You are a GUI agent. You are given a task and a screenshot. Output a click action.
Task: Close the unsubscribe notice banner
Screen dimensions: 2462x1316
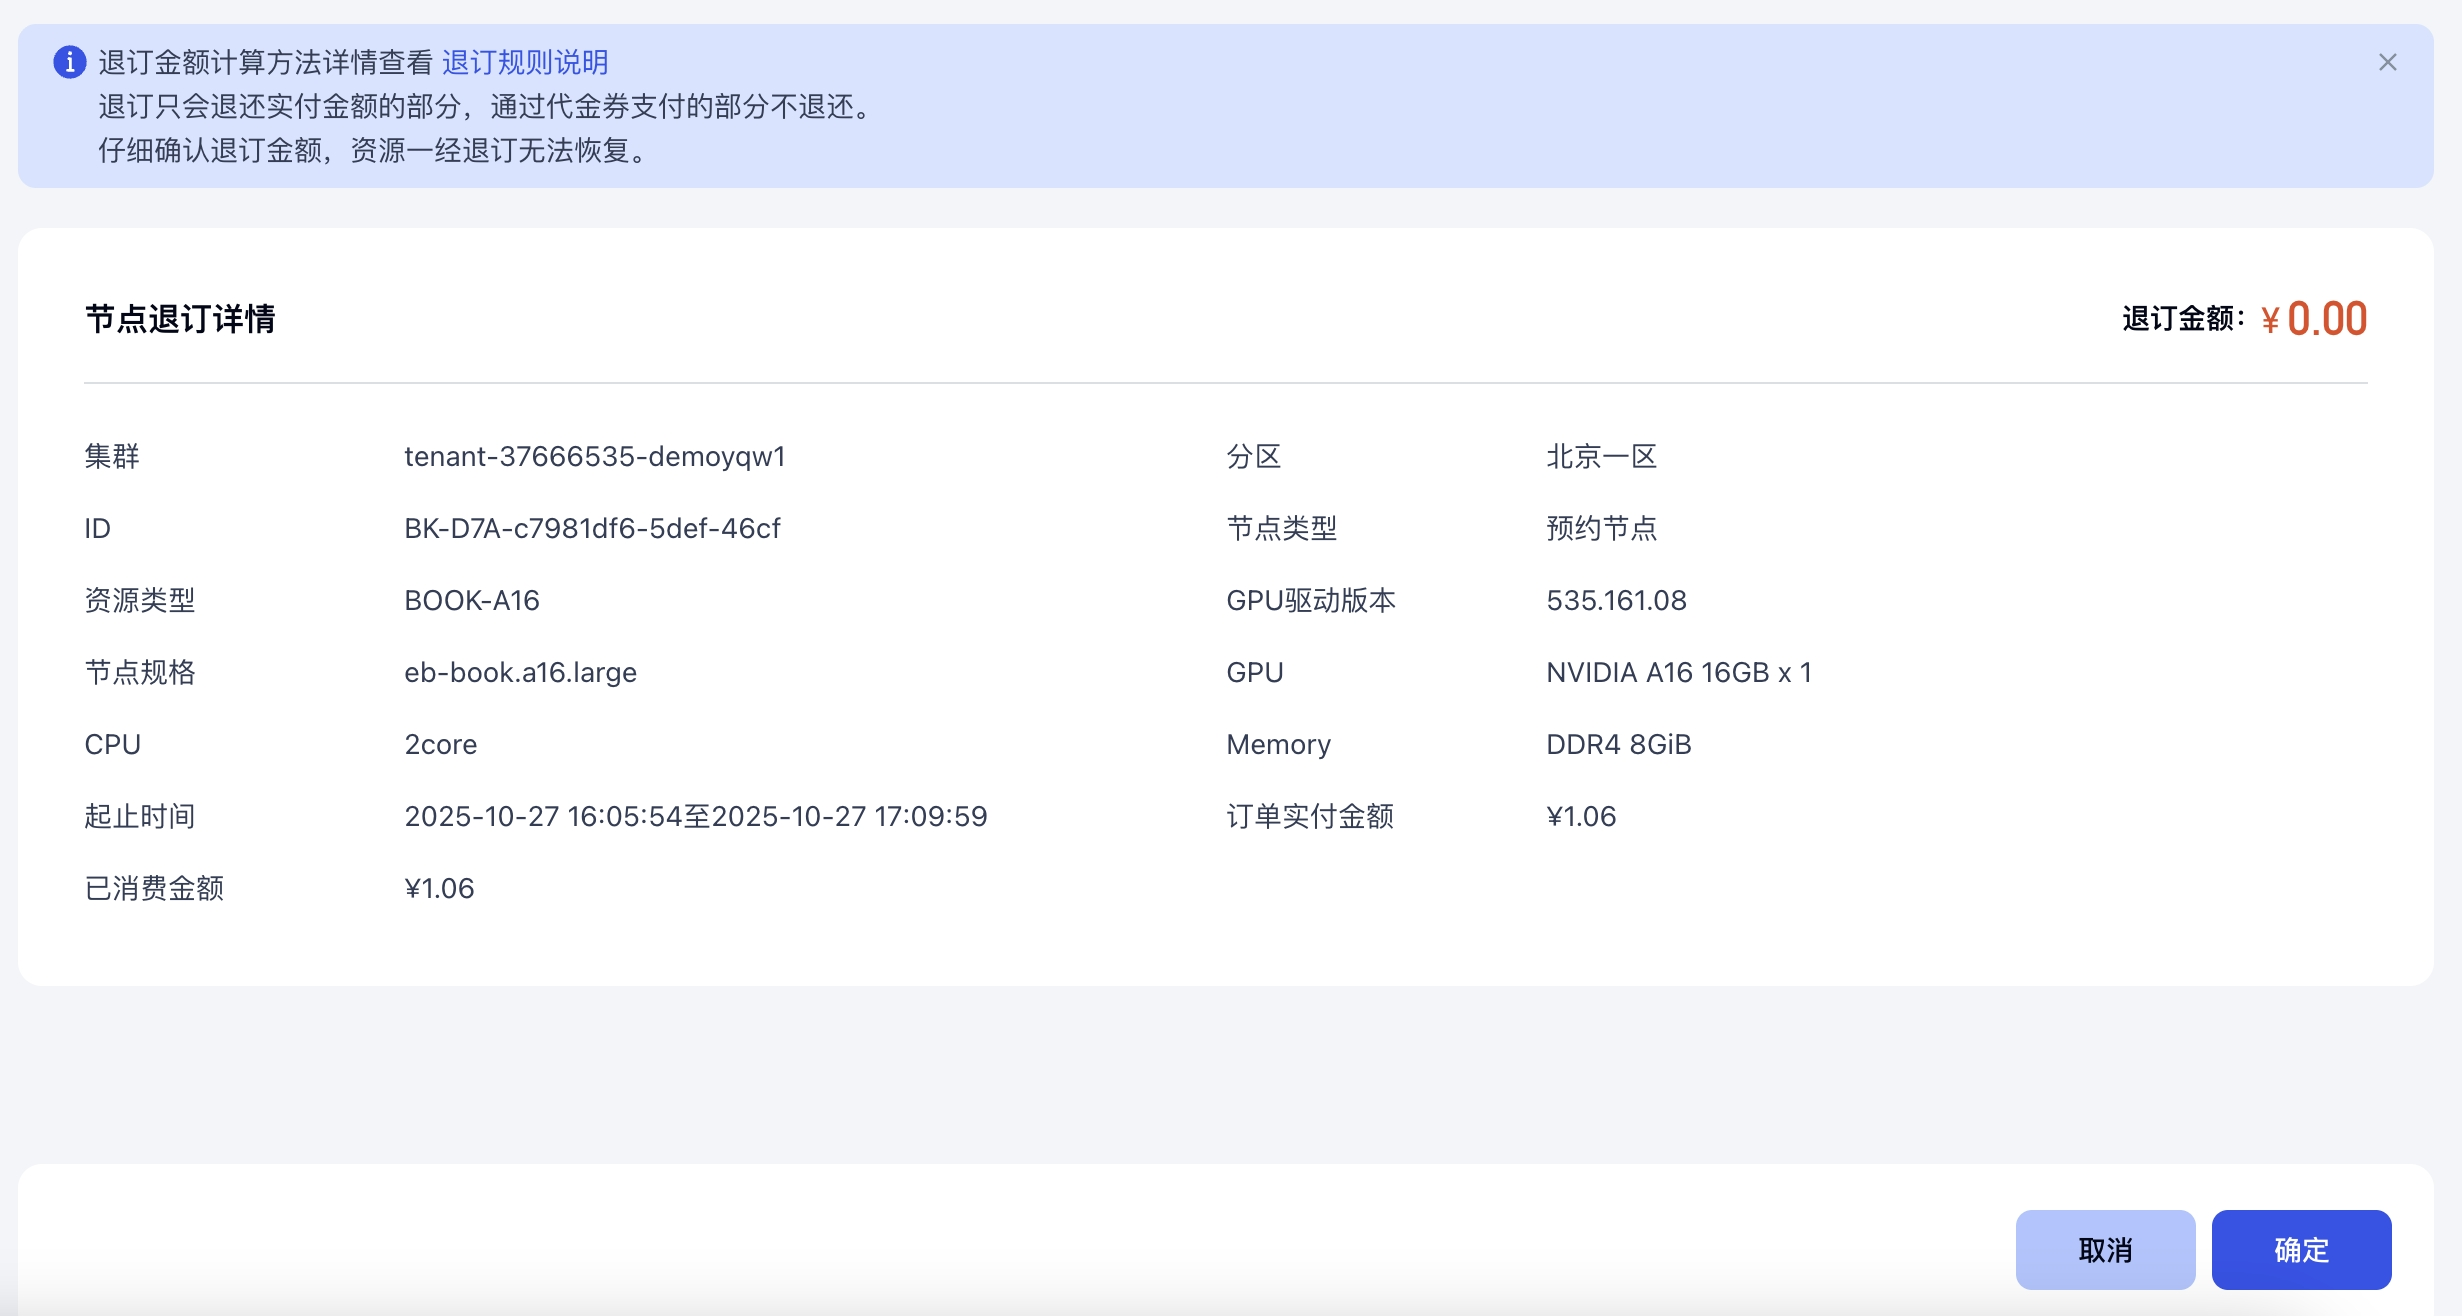click(2387, 62)
